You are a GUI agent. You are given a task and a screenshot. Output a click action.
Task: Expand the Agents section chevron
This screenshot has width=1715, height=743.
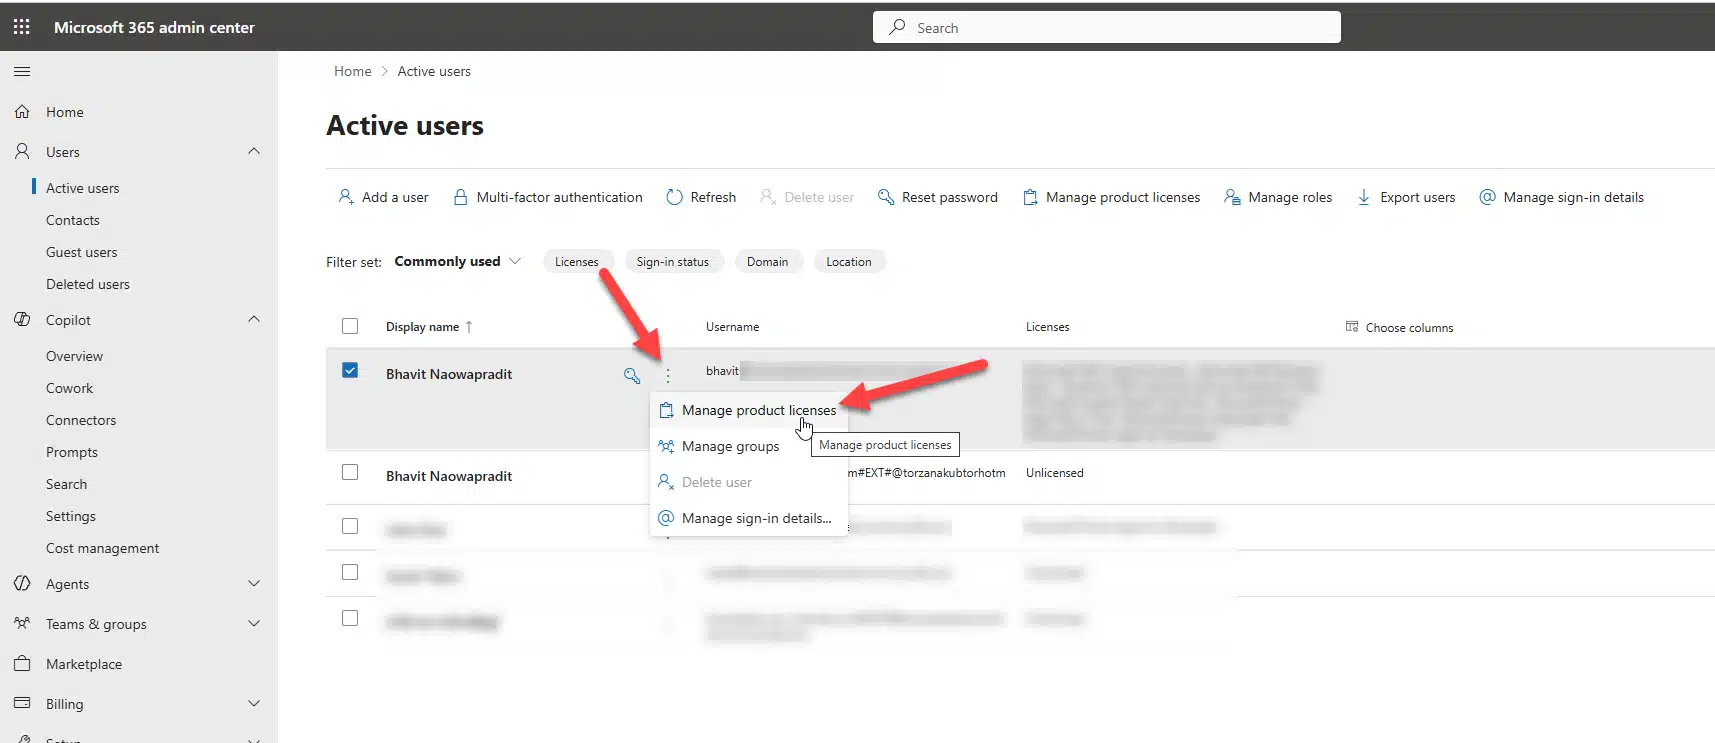point(254,583)
